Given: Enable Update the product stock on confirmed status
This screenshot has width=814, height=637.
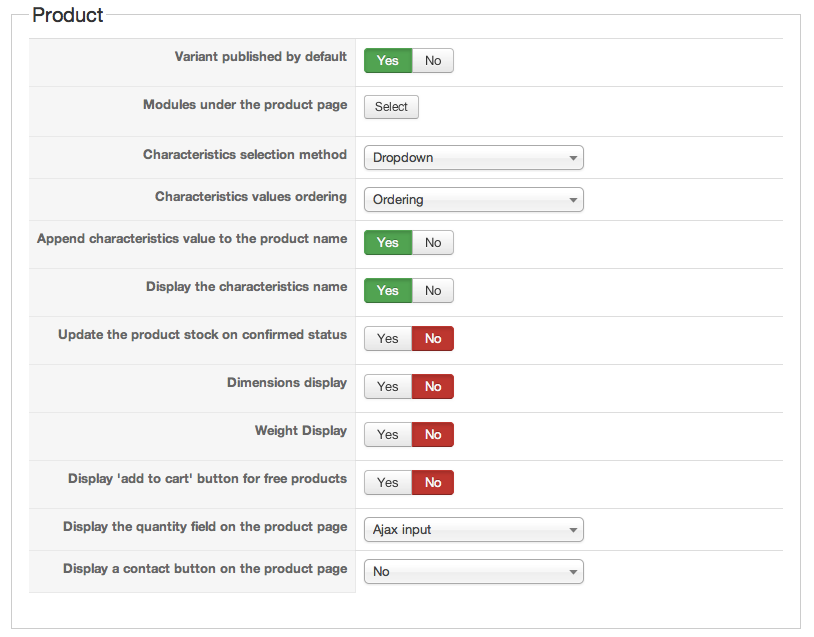Looking at the screenshot, I should click(x=388, y=339).
